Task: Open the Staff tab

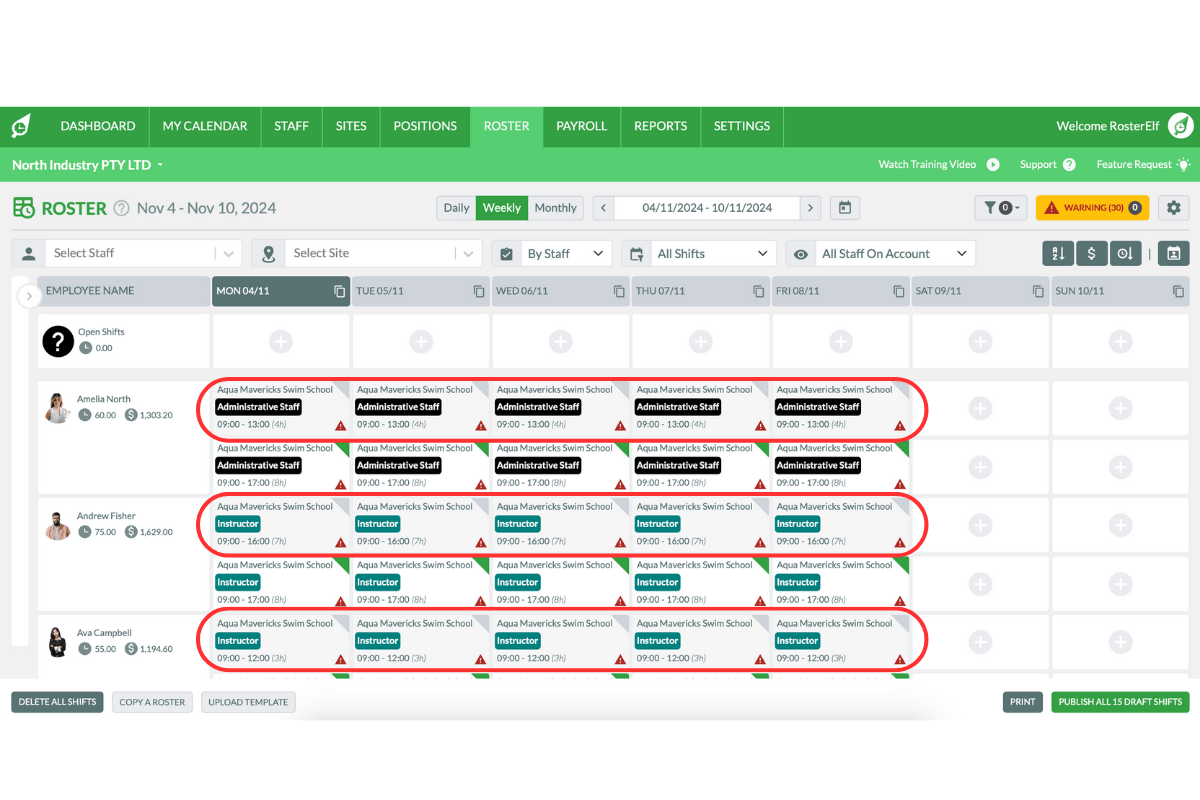Action: pyautogui.click(x=292, y=126)
